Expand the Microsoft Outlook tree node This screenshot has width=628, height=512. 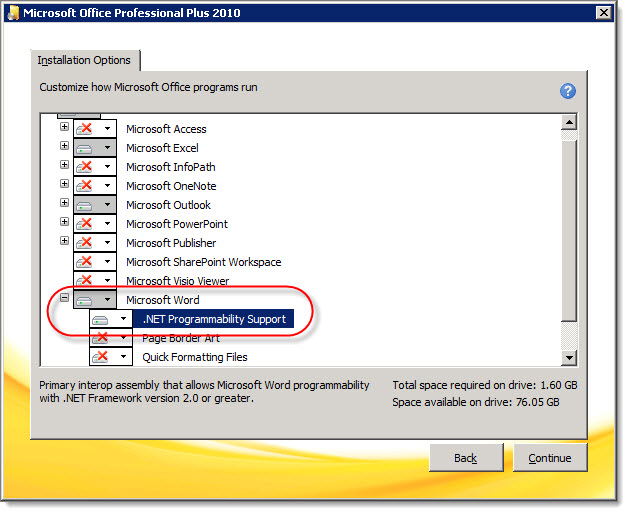coord(64,202)
